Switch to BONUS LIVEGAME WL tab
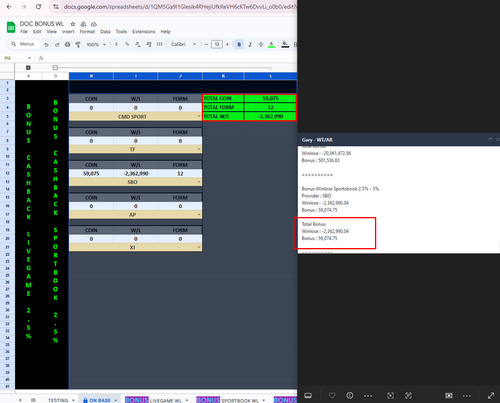Screen dimensions: 500x403 tap(153, 400)
